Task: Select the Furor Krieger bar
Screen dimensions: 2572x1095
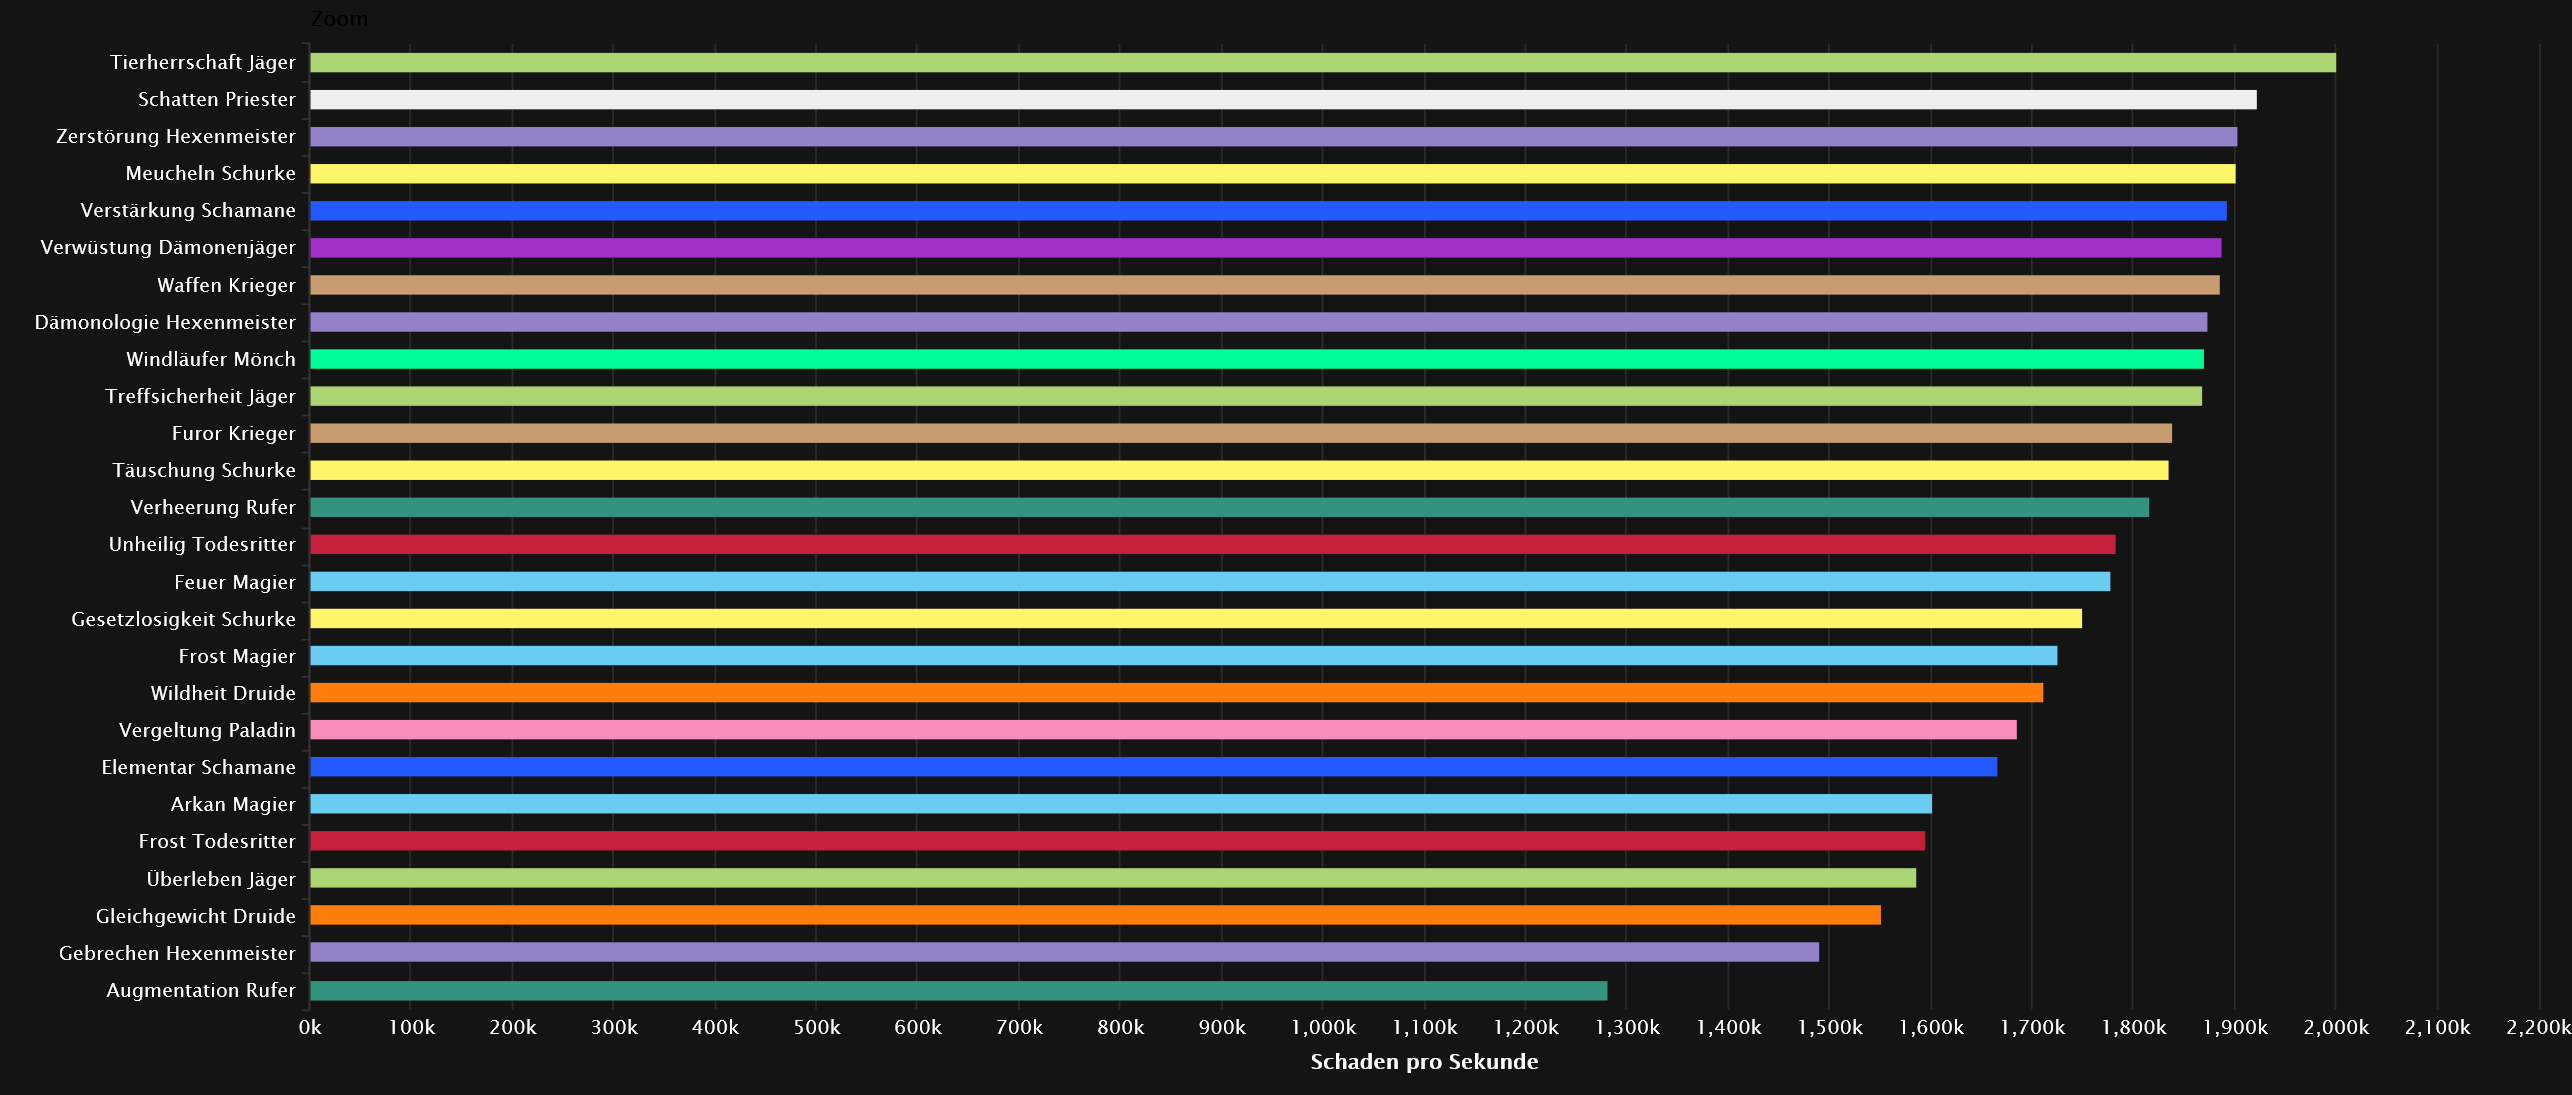Action: [x=1241, y=433]
